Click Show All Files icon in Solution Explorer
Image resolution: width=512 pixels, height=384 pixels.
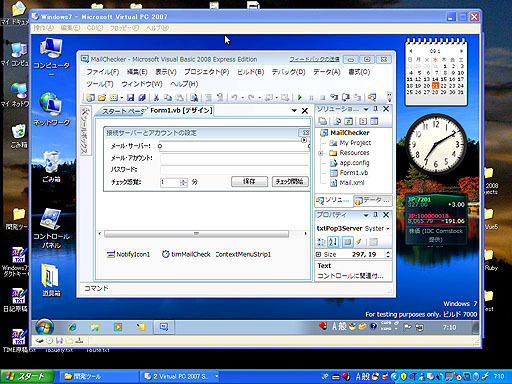[337, 121]
